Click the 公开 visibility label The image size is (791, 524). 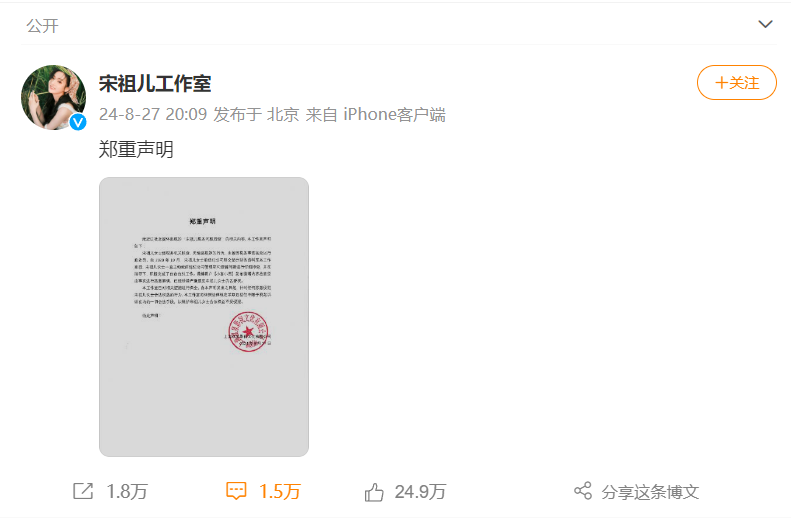[x=42, y=26]
